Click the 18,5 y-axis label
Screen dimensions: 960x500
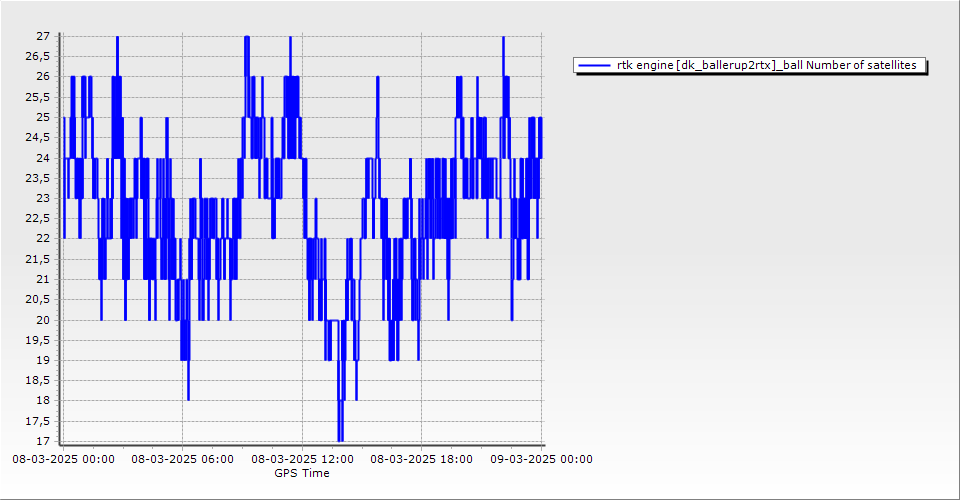point(38,381)
